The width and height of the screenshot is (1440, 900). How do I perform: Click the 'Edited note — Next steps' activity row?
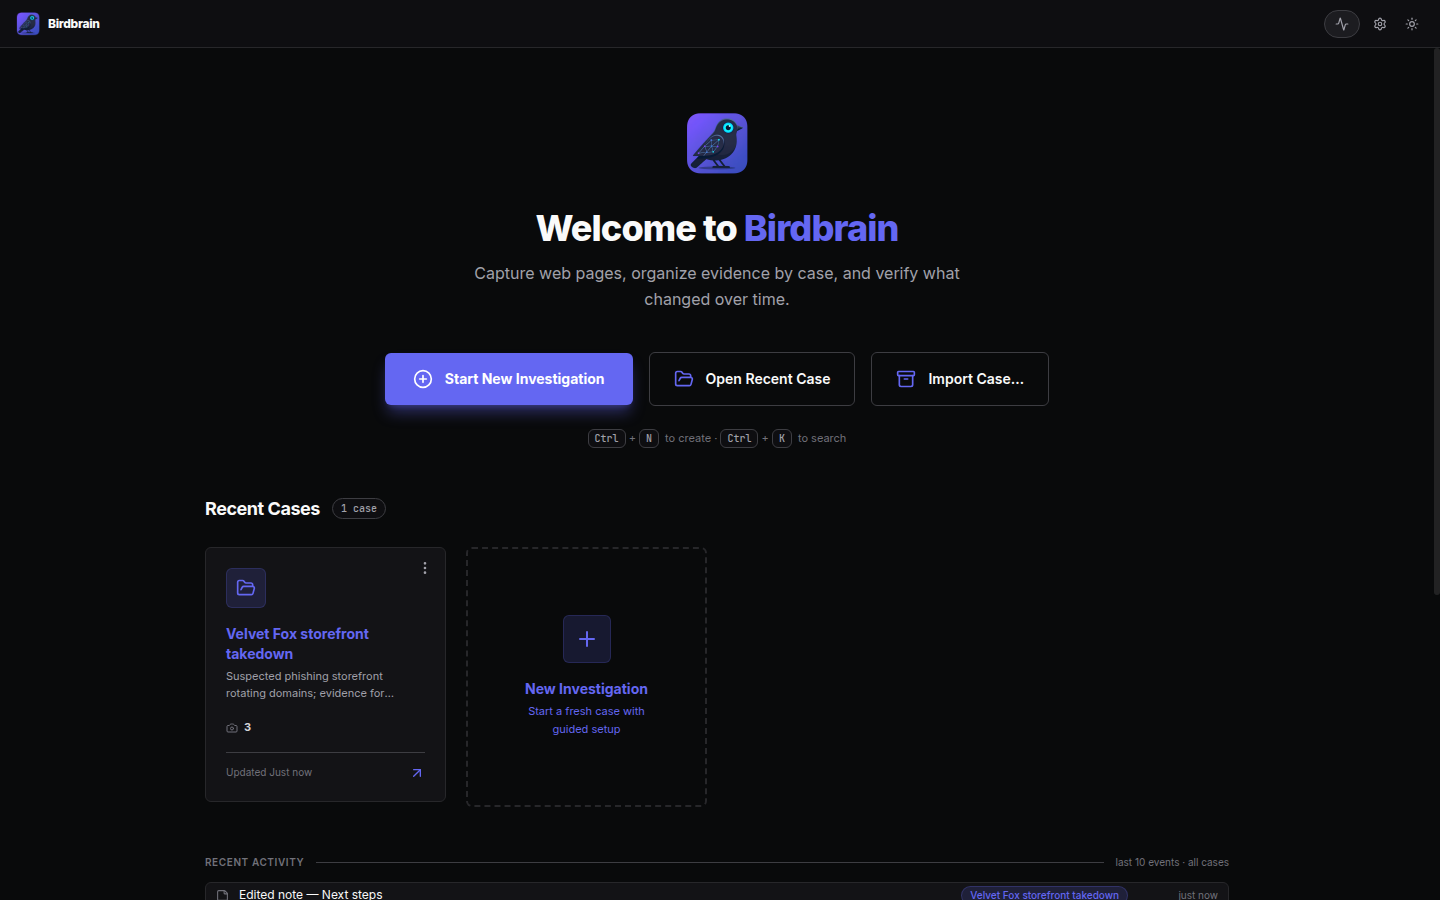(717, 892)
